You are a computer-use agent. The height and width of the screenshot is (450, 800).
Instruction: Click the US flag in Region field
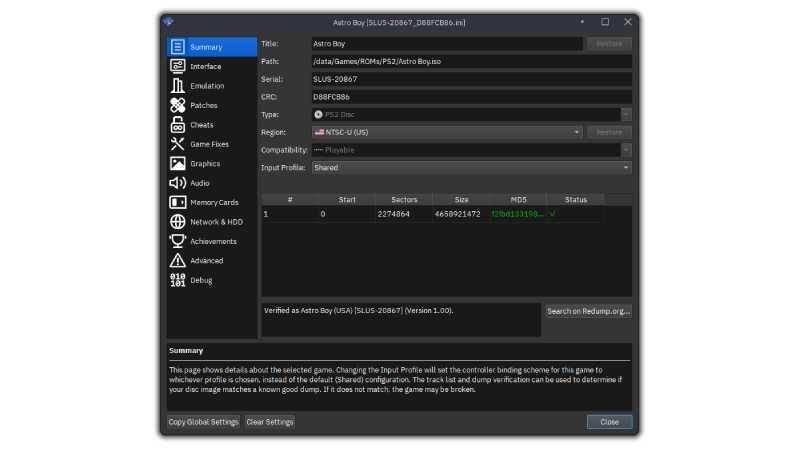[319, 132]
